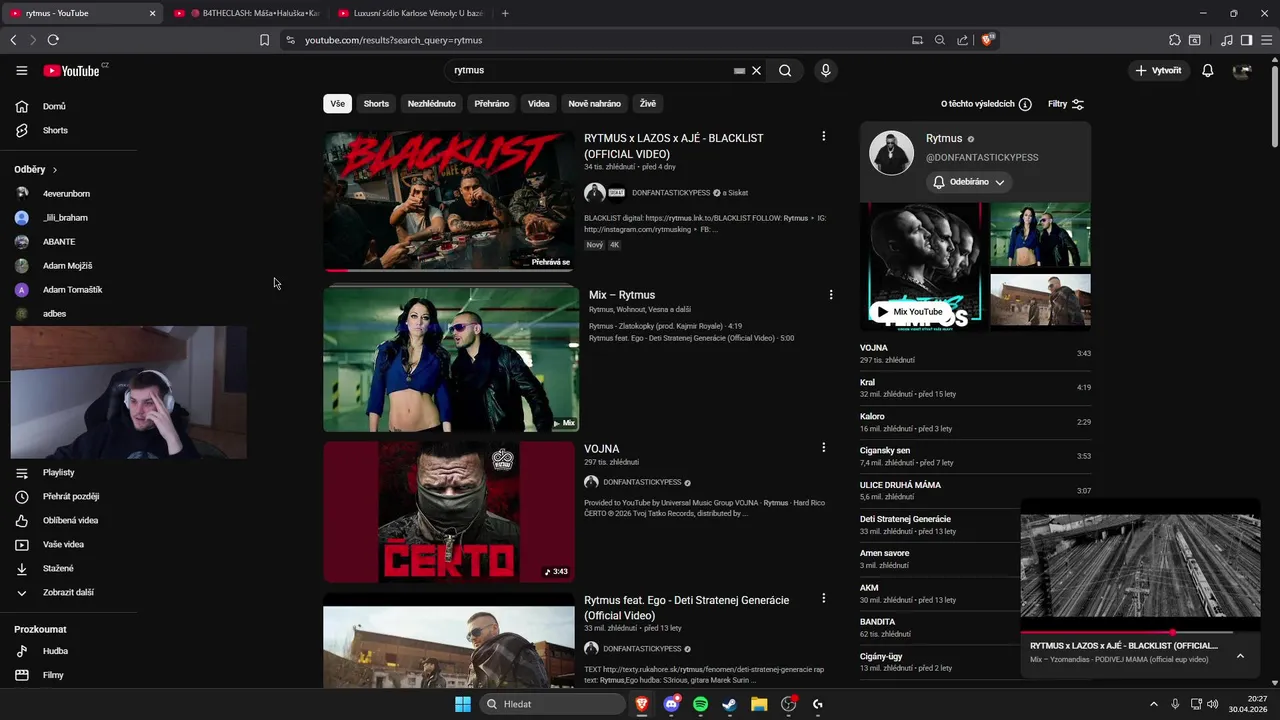Open Discord from the taskbar
This screenshot has width=1280, height=720.
[x=671, y=704]
